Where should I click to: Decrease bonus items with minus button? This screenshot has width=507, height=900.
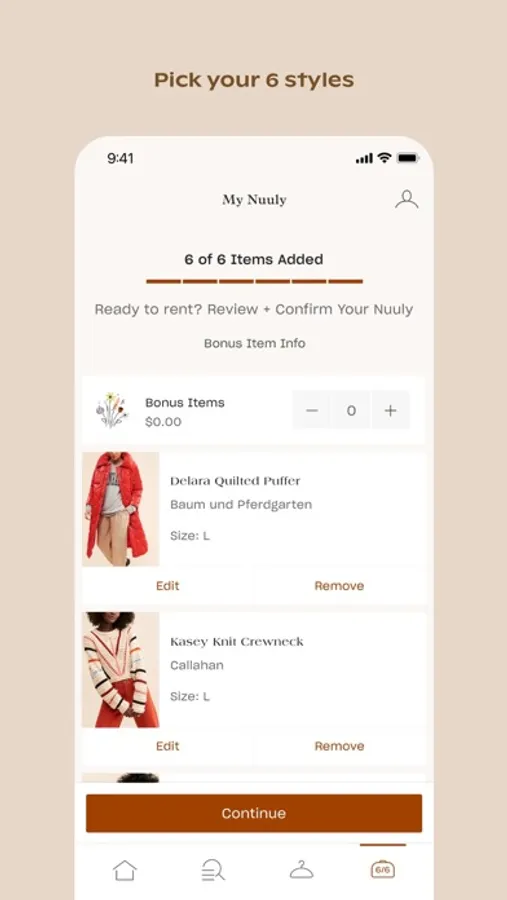[312, 410]
